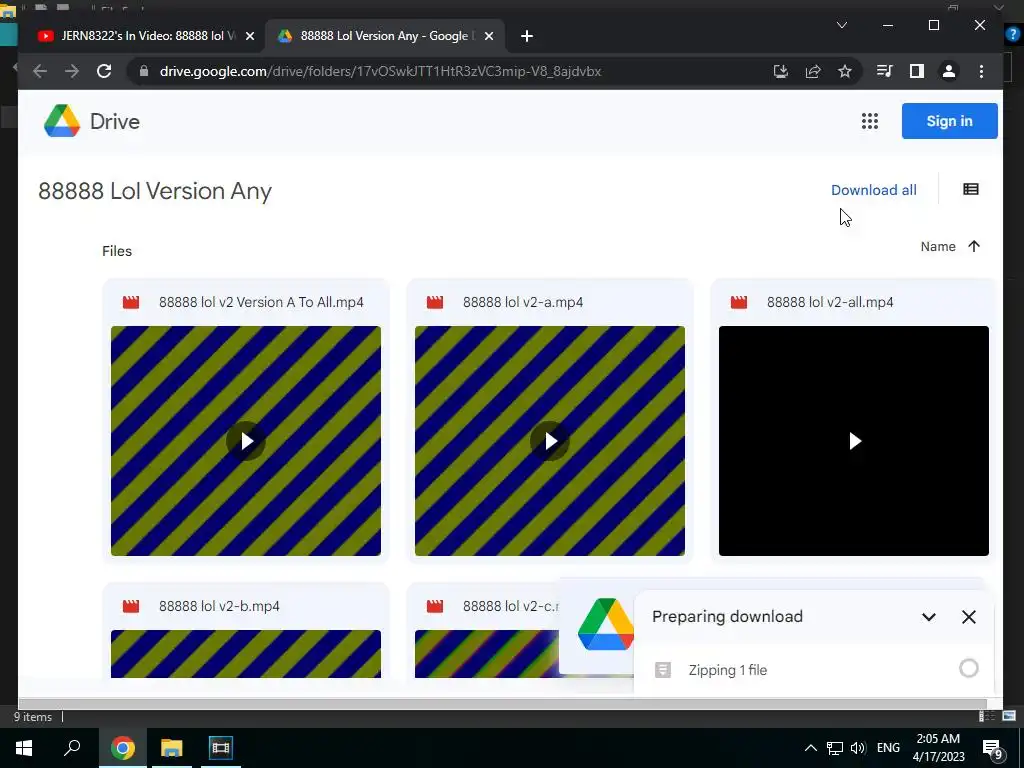Click the Sign in button
Viewport: 1024px width, 768px height.
950,121
